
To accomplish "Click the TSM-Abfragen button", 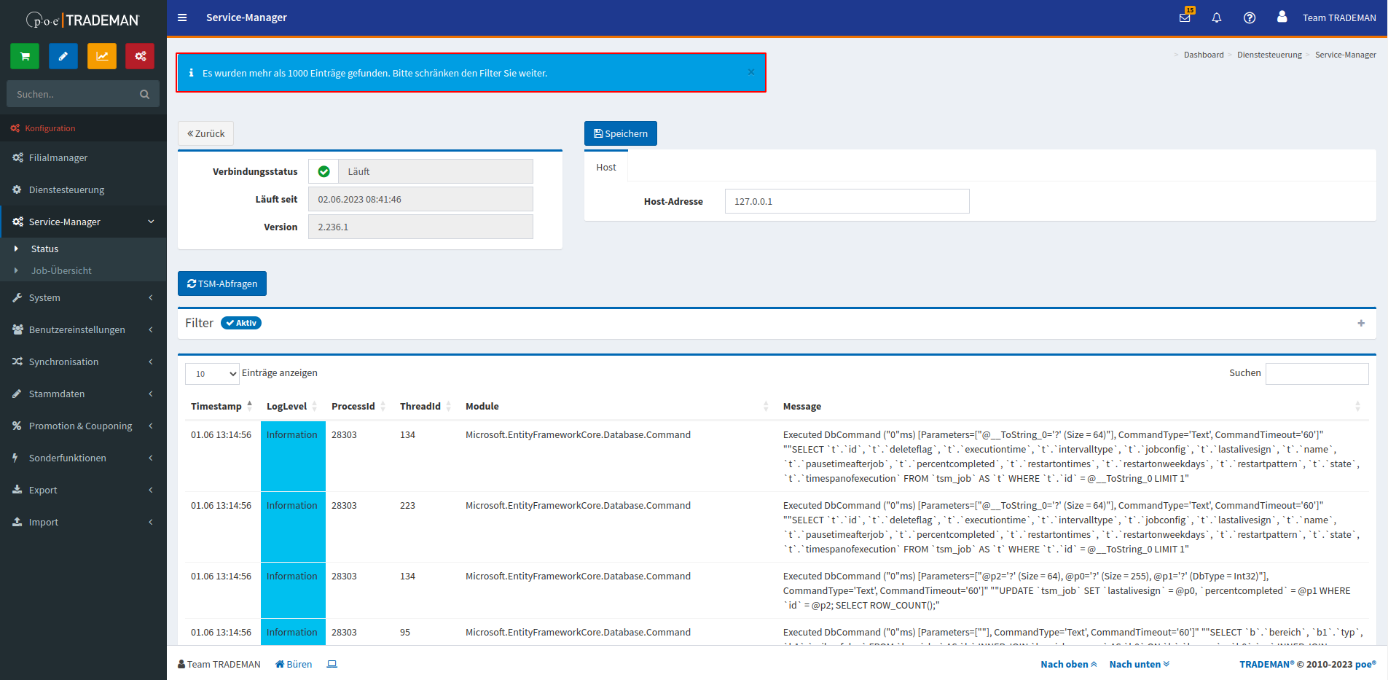I will (x=222, y=284).
